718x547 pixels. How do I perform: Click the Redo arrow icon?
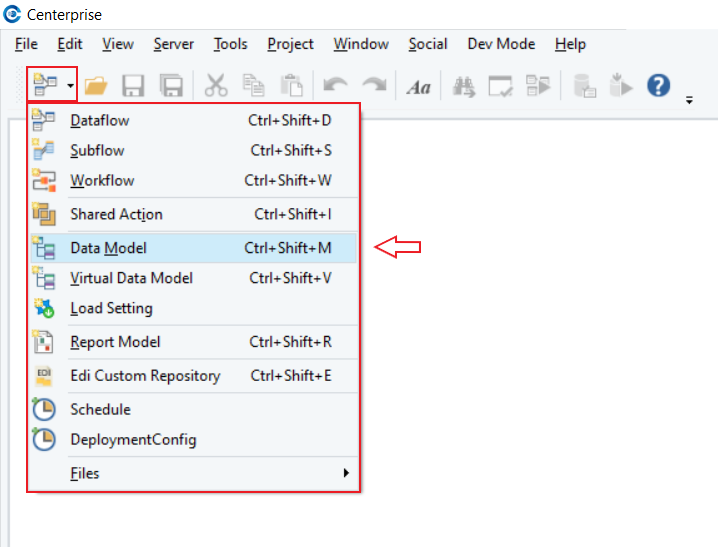[374, 85]
